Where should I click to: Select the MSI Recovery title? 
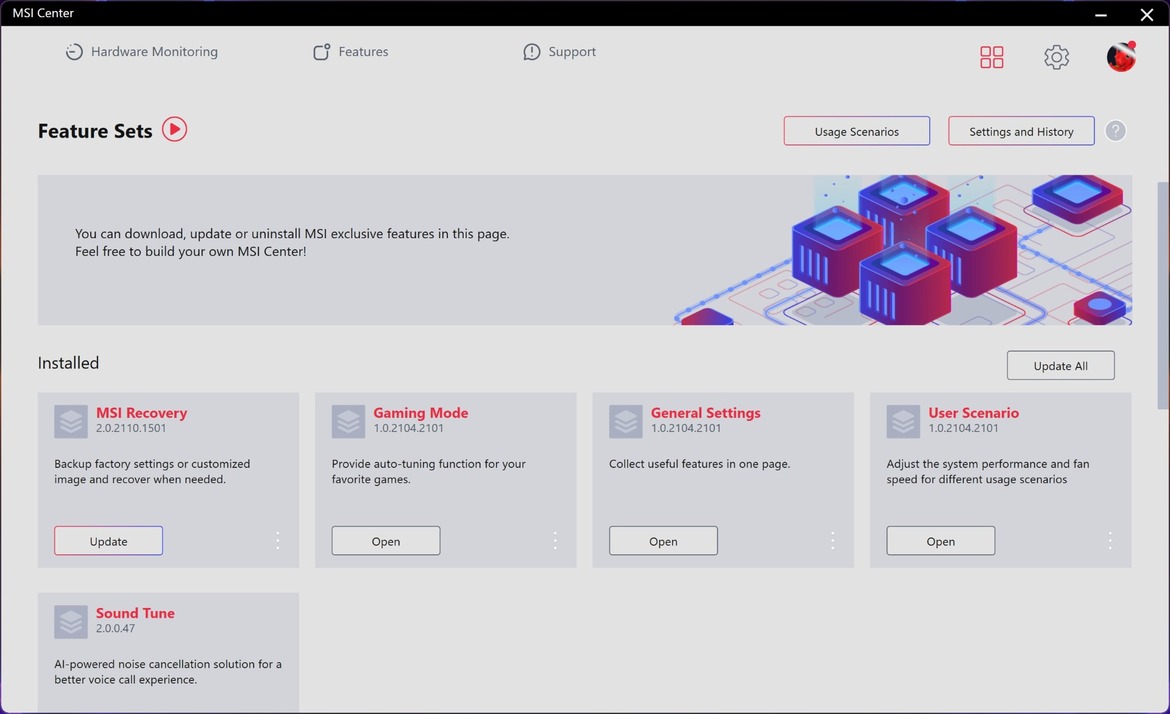pos(141,413)
